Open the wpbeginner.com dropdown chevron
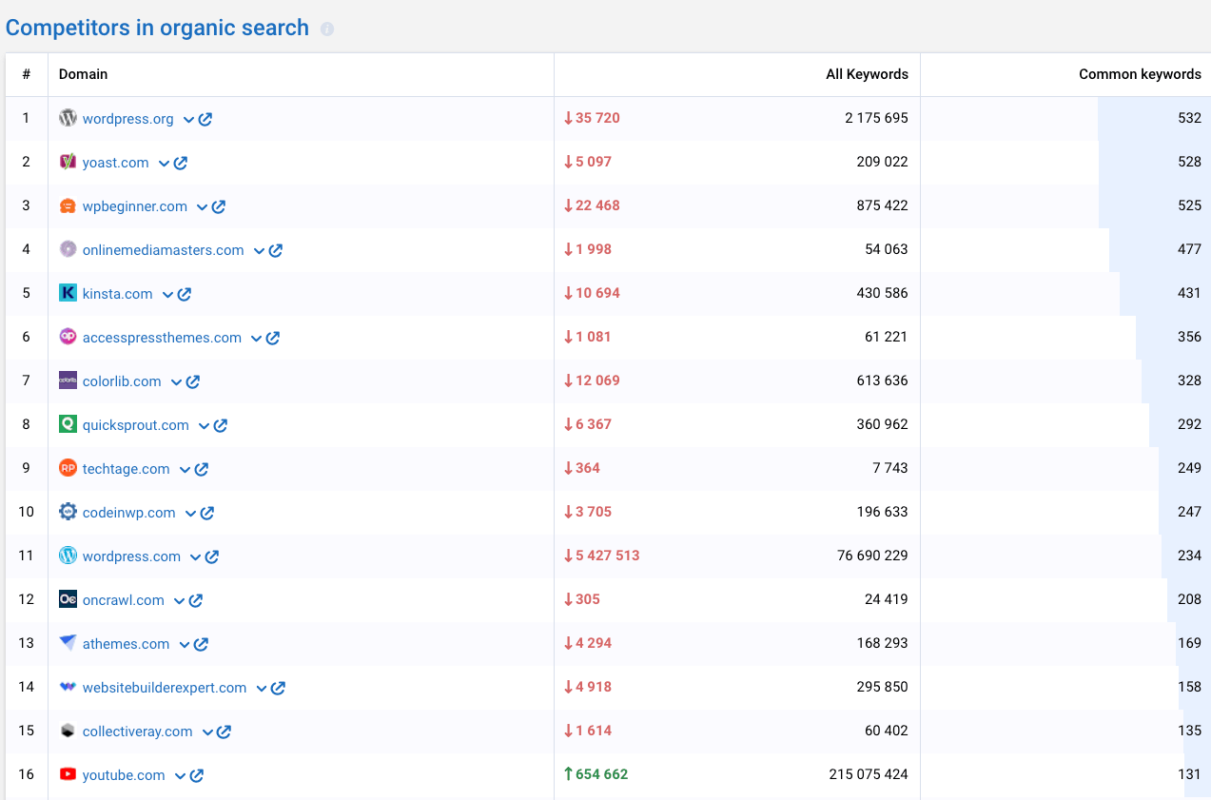 tap(202, 208)
